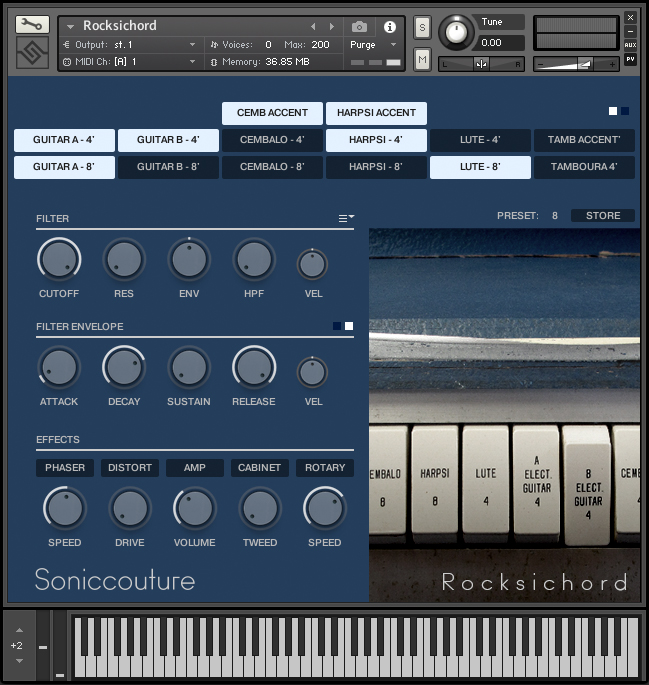
Task: Click the Rotary SPEED knob
Action: 325,509
